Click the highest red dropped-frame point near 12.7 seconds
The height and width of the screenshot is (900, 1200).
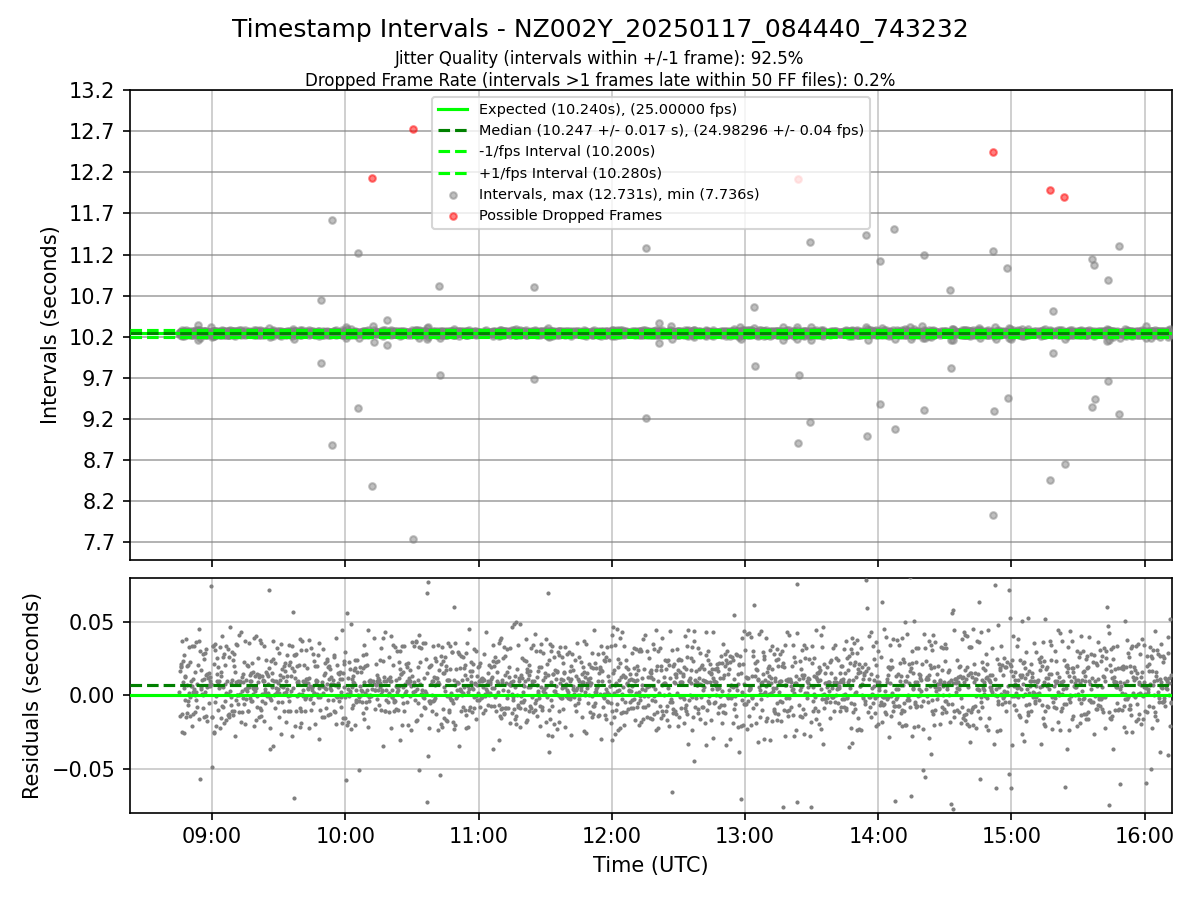click(x=413, y=129)
